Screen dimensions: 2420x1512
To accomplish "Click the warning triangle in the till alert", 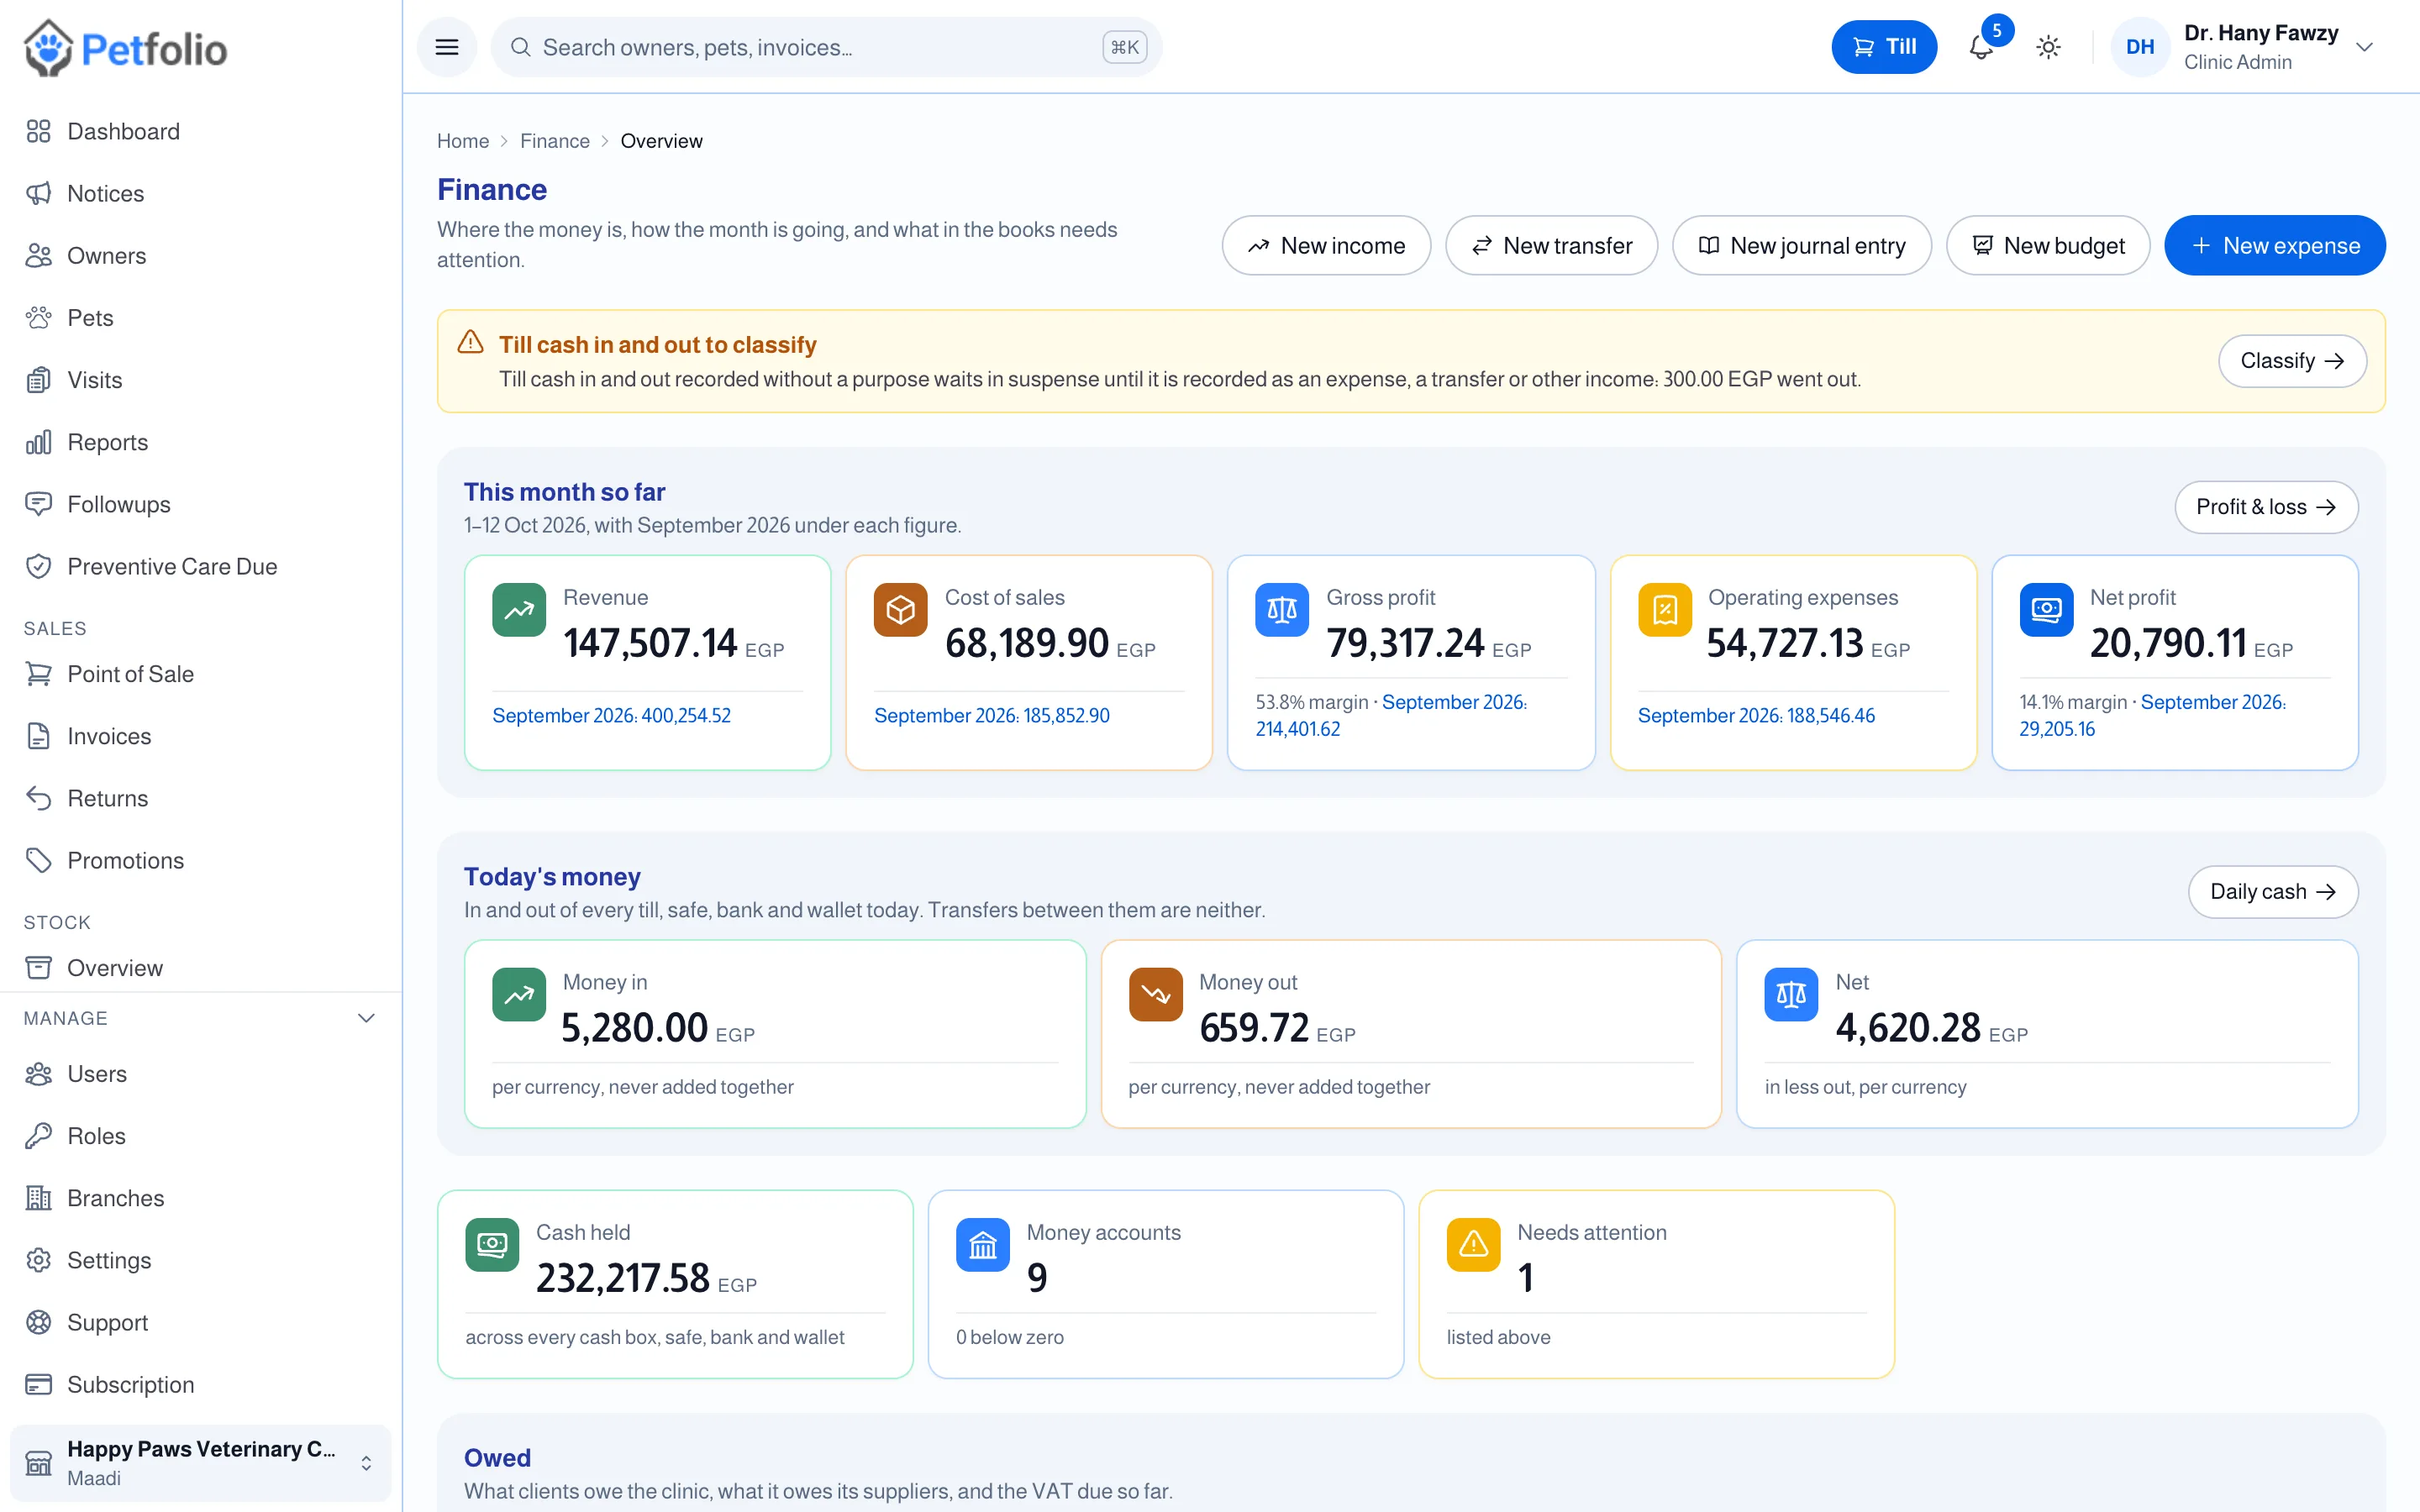I will click(470, 343).
